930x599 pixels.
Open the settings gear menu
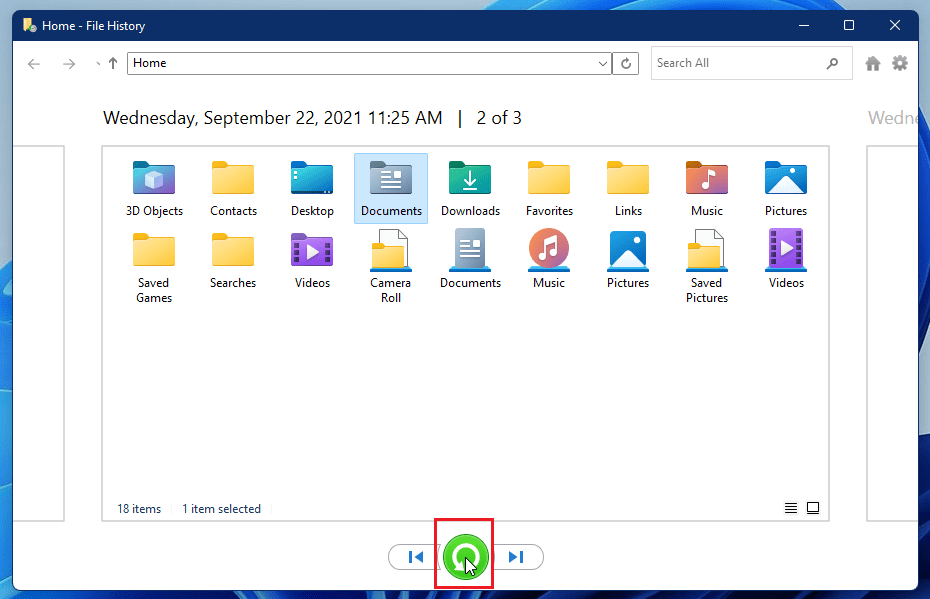(x=900, y=63)
